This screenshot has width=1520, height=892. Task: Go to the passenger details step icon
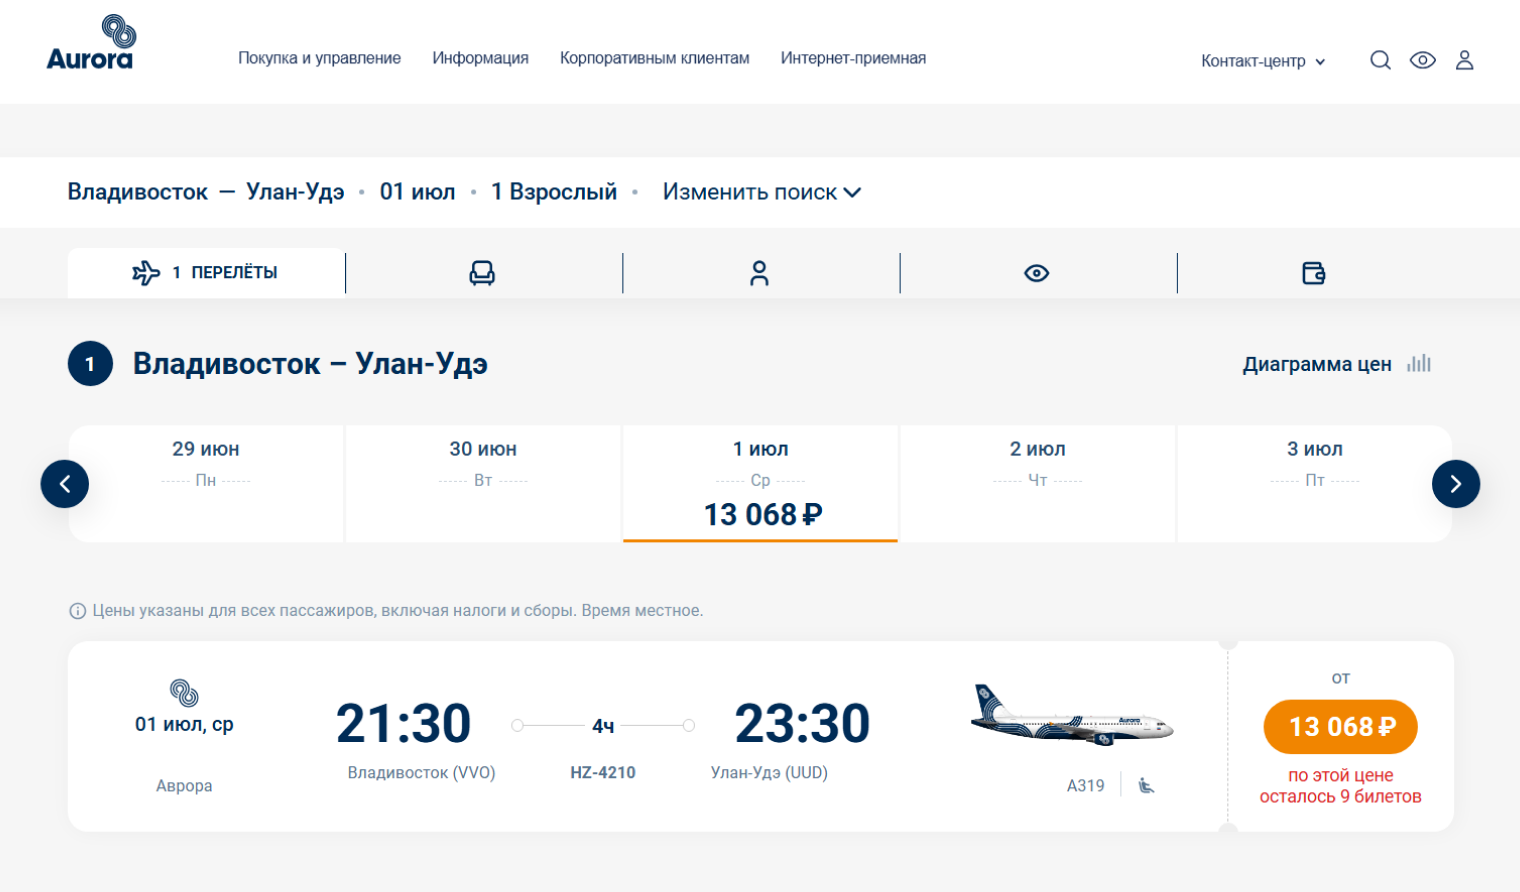[x=760, y=273]
